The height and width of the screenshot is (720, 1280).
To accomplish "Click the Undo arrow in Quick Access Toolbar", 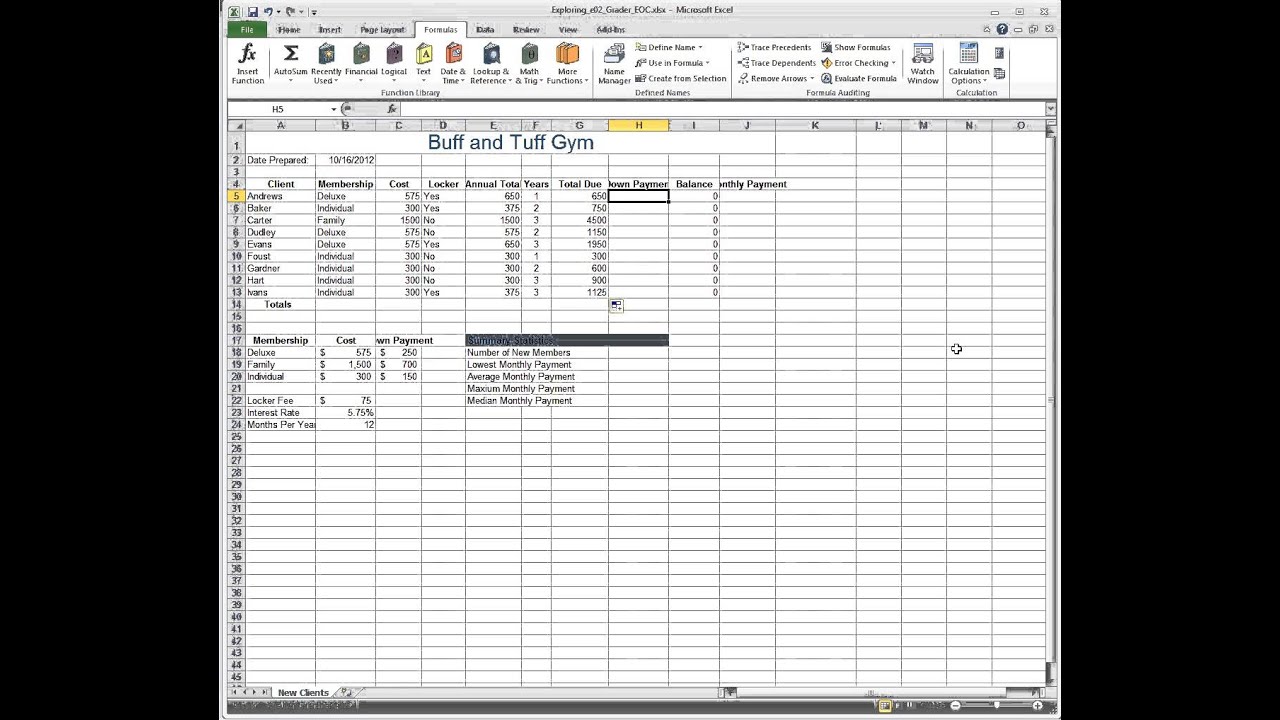I will tap(270, 12).
